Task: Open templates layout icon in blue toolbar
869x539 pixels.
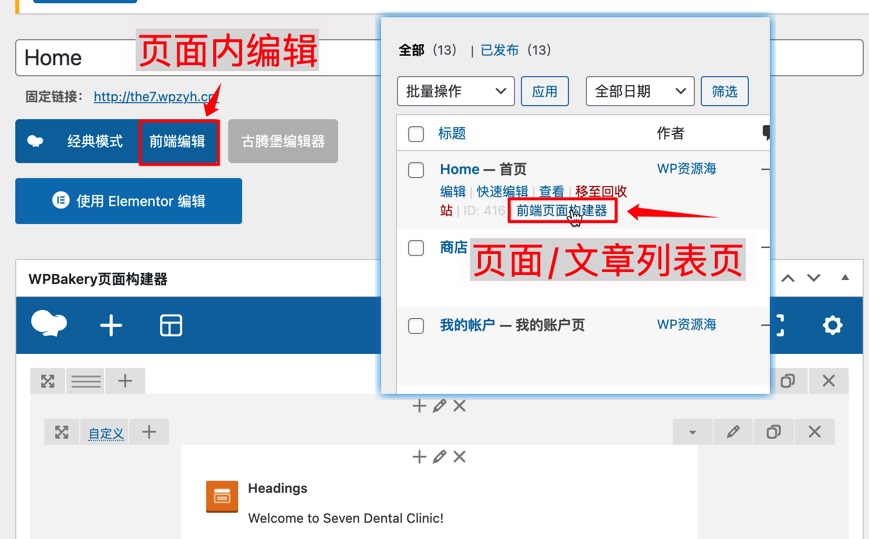Action: click(171, 325)
